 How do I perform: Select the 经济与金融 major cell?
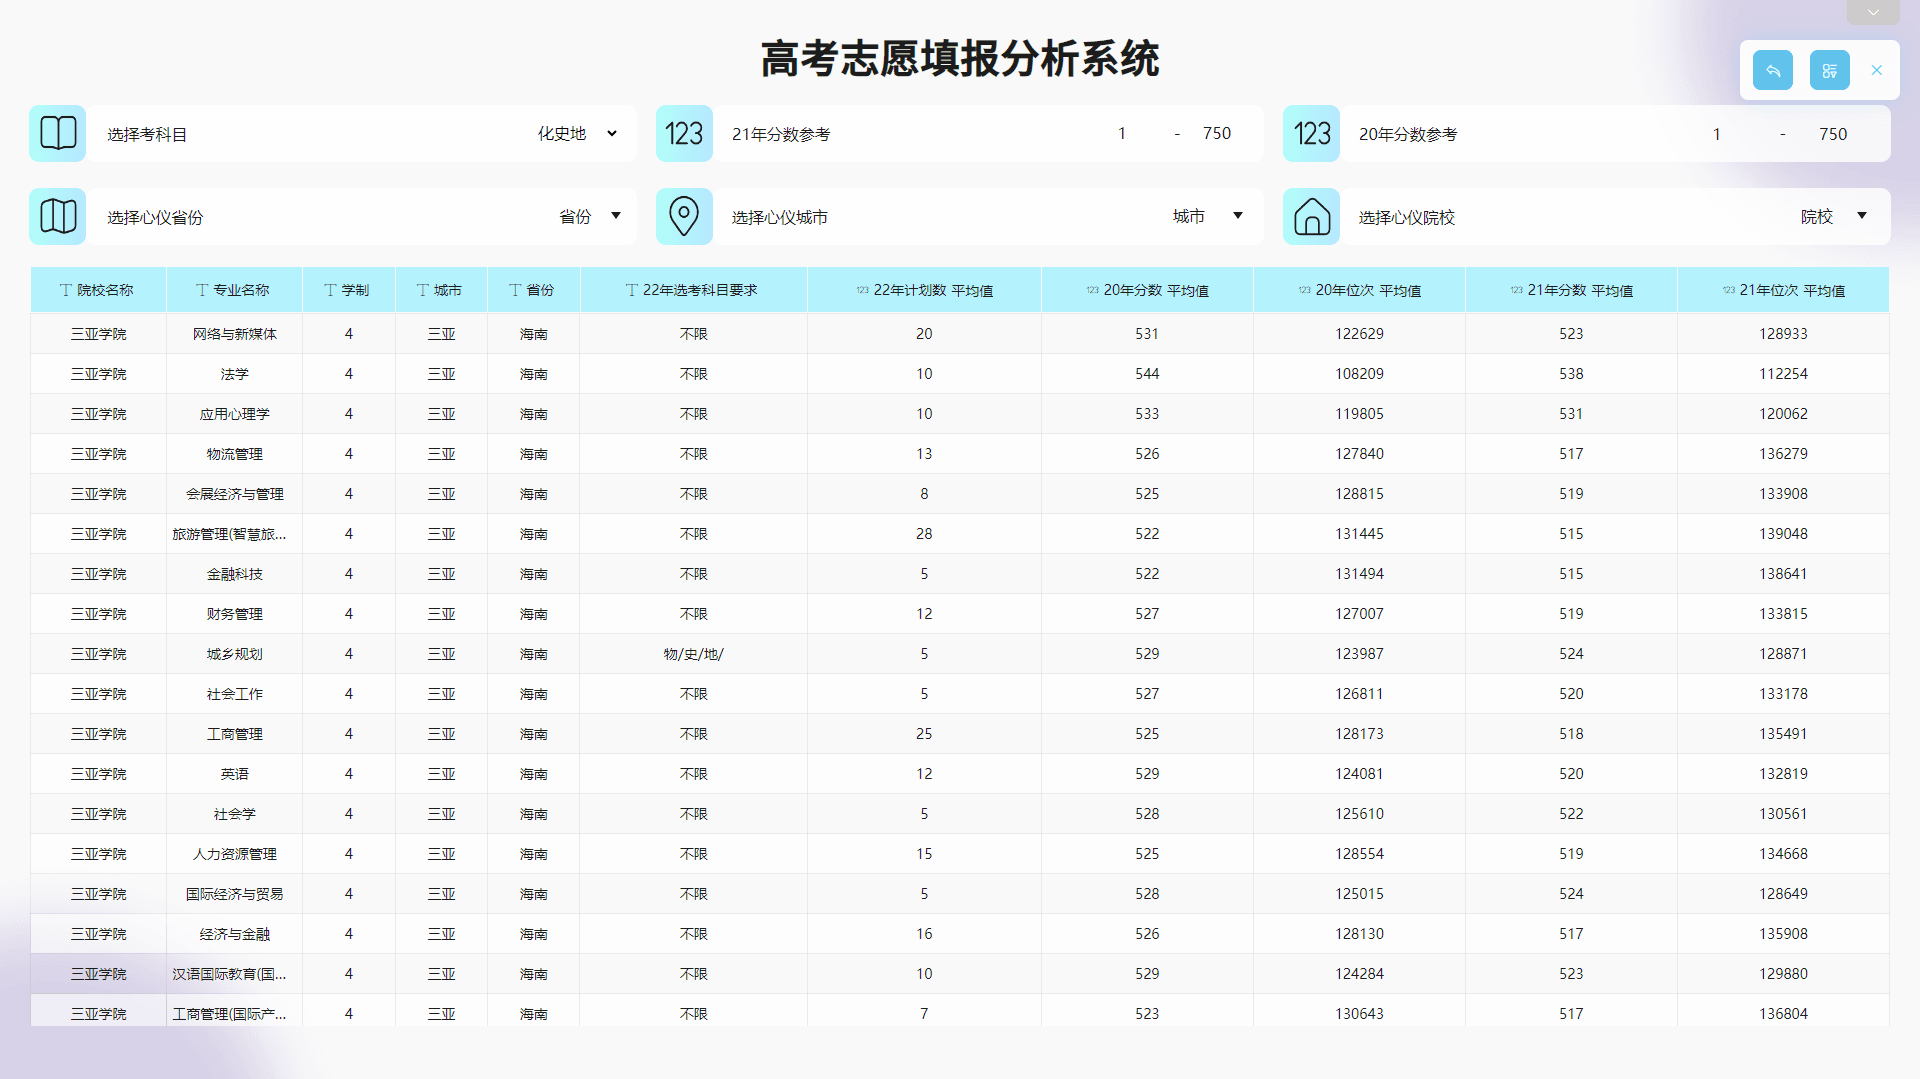[x=234, y=934]
